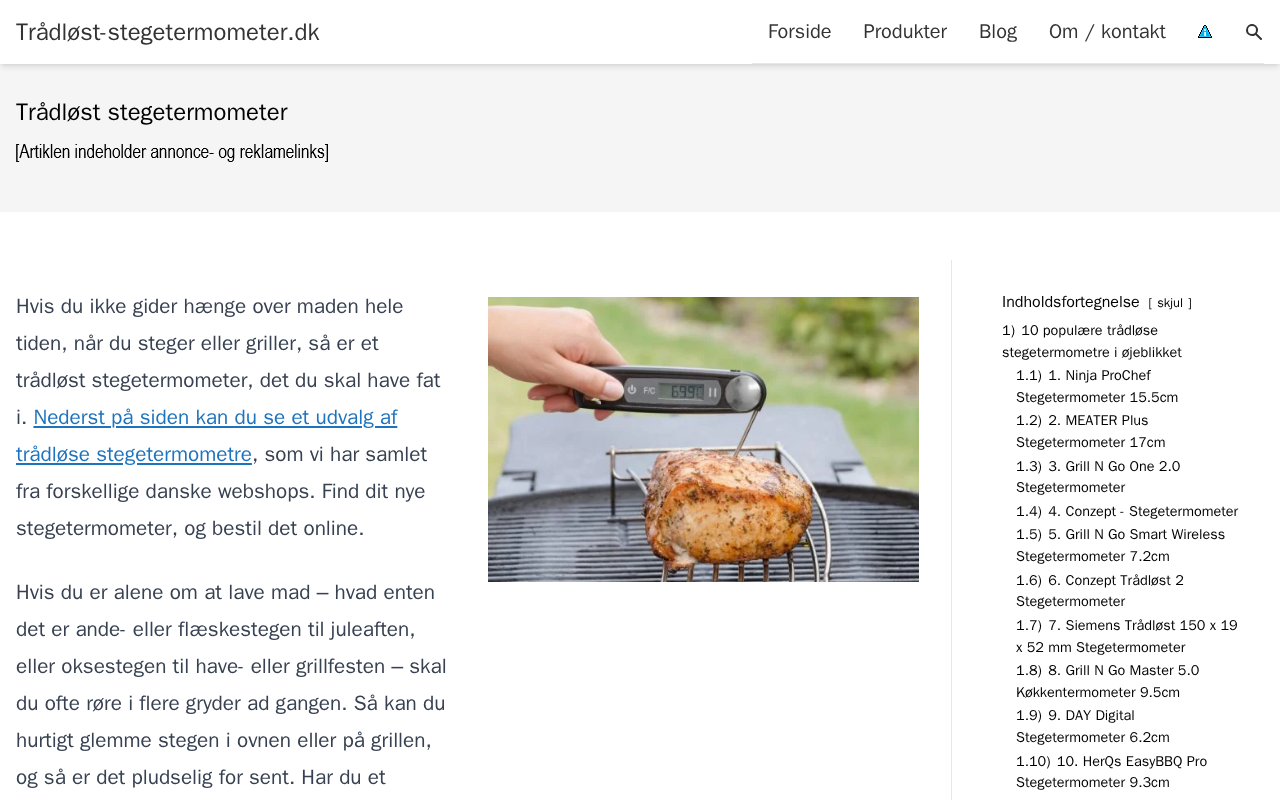The width and height of the screenshot is (1280, 800).
Task: Click the blue triangle warning icon
Action: click(1205, 32)
